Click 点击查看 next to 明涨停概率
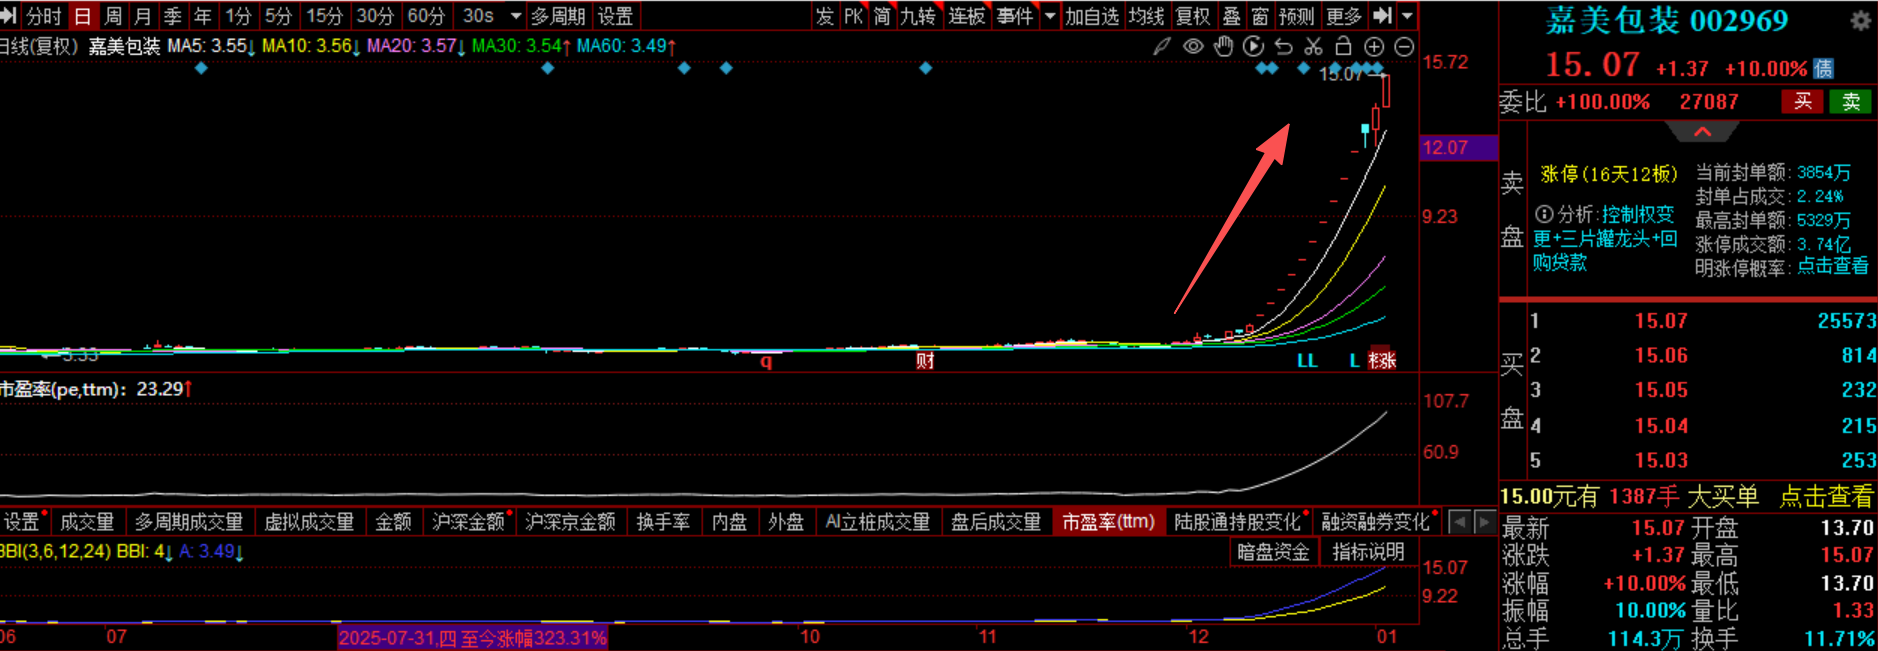 [1833, 266]
